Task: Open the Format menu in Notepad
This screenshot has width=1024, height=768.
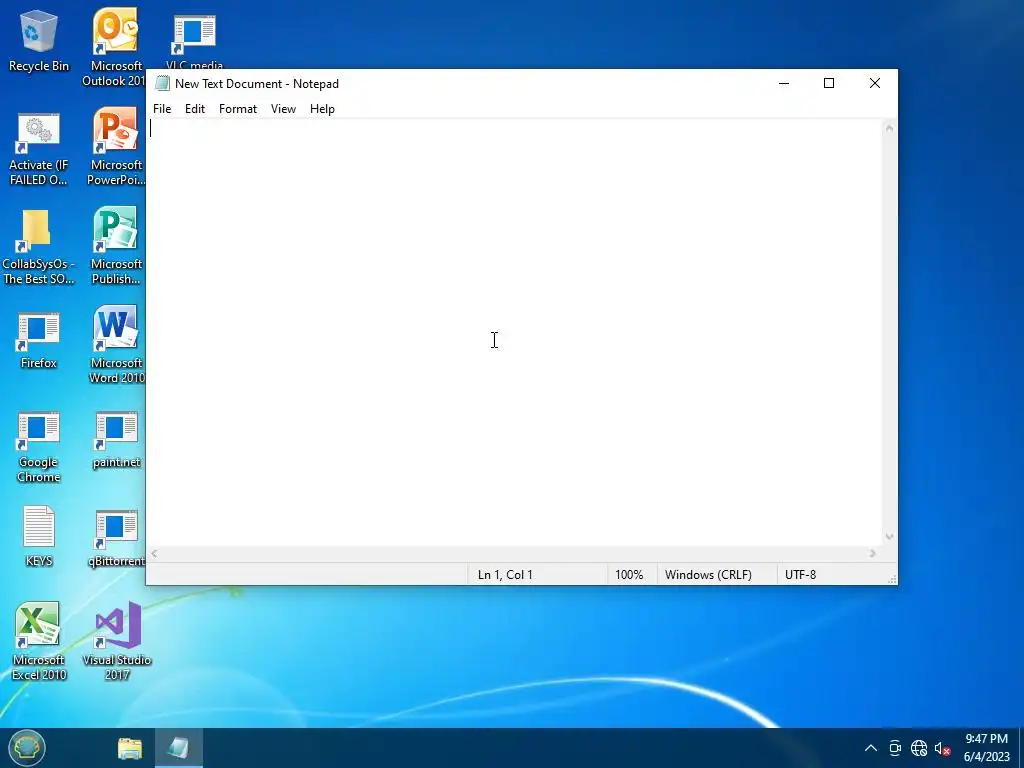Action: 238,109
